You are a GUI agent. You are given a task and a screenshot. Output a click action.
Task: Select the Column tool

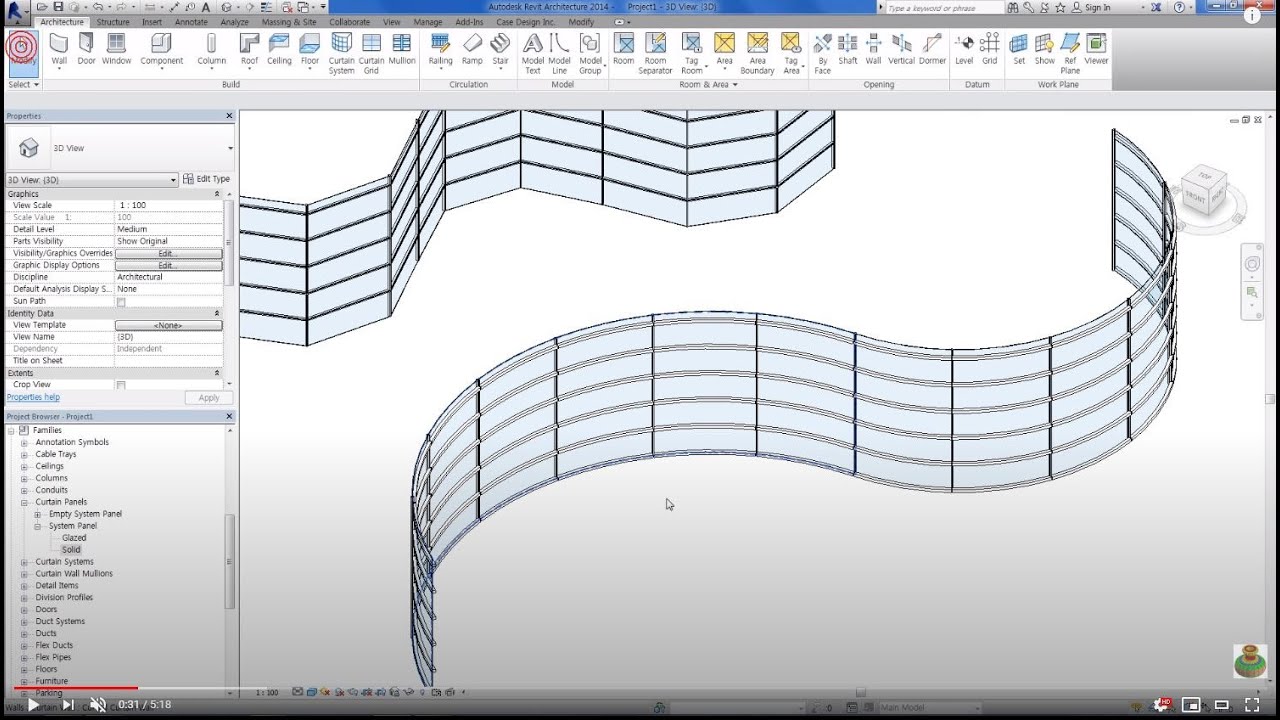pos(211,49)
